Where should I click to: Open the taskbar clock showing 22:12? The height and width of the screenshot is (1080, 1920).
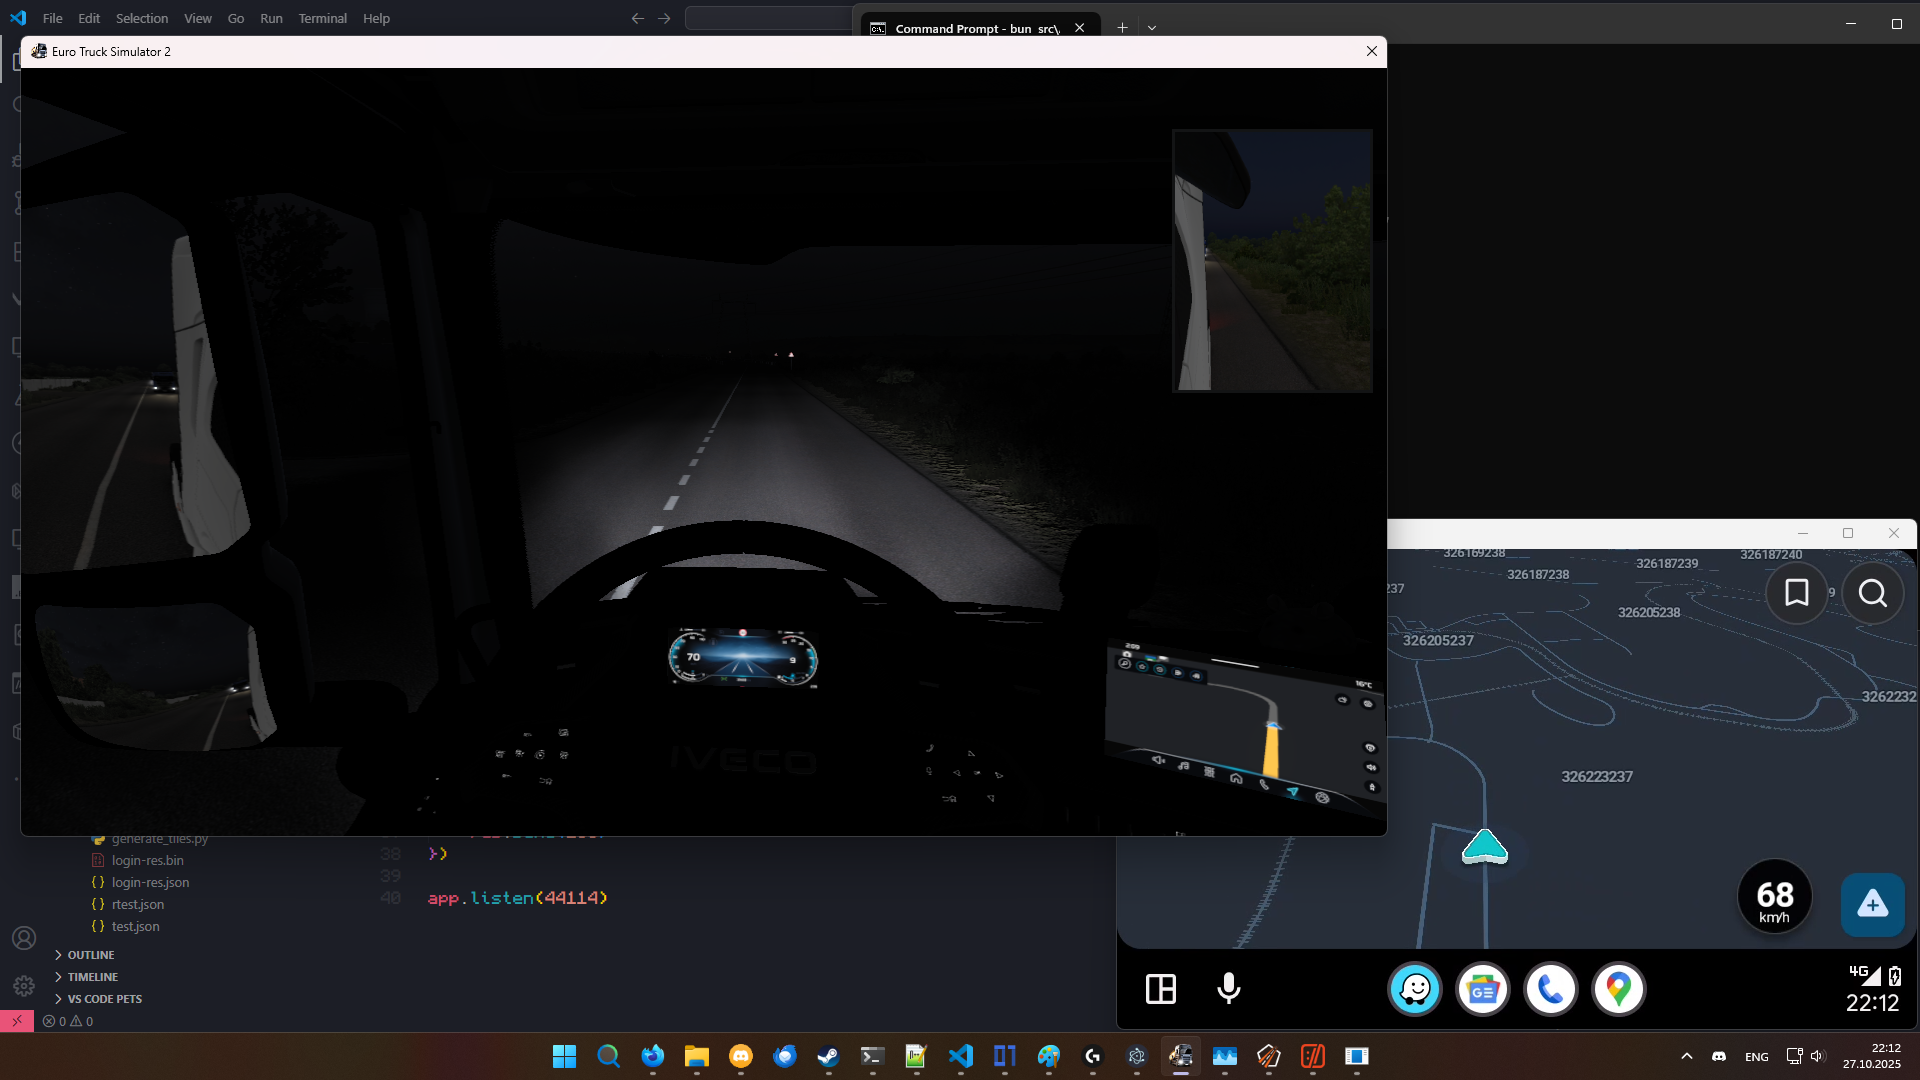tap(1872, 1056)
